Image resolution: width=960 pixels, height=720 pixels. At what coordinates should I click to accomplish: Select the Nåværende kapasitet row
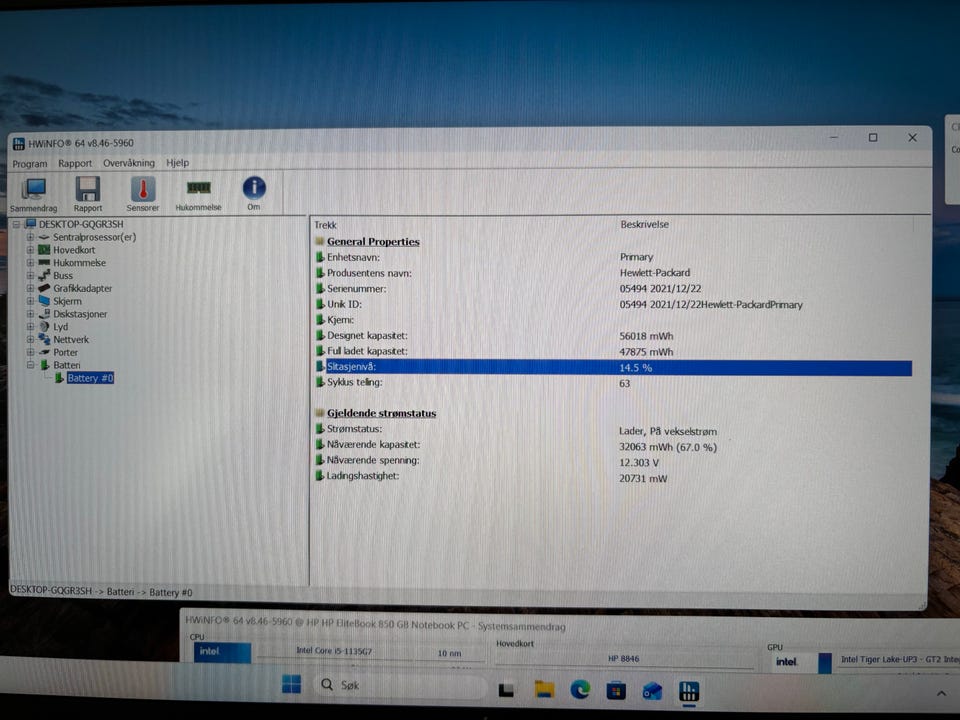[x=612, y=446]
